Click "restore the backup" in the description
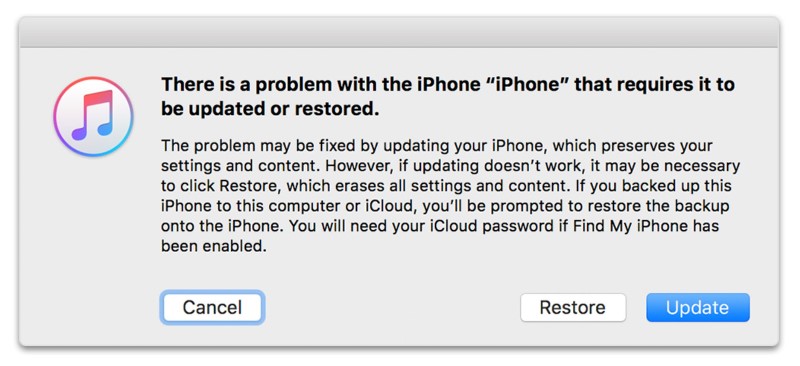The height and width of the screenshot is (366, 800). click(660, 207)
